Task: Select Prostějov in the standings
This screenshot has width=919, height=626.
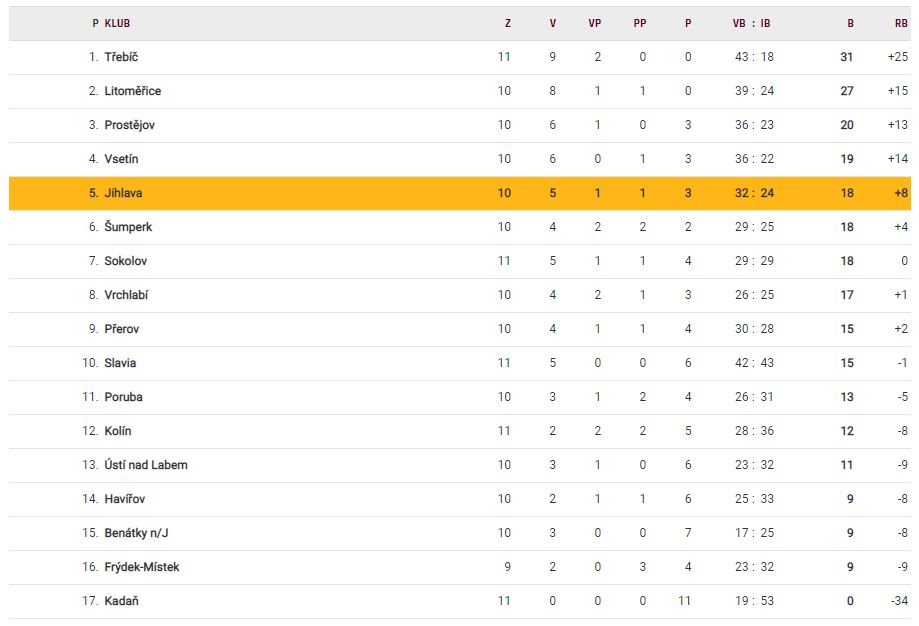Action: (x=129, y=125)
